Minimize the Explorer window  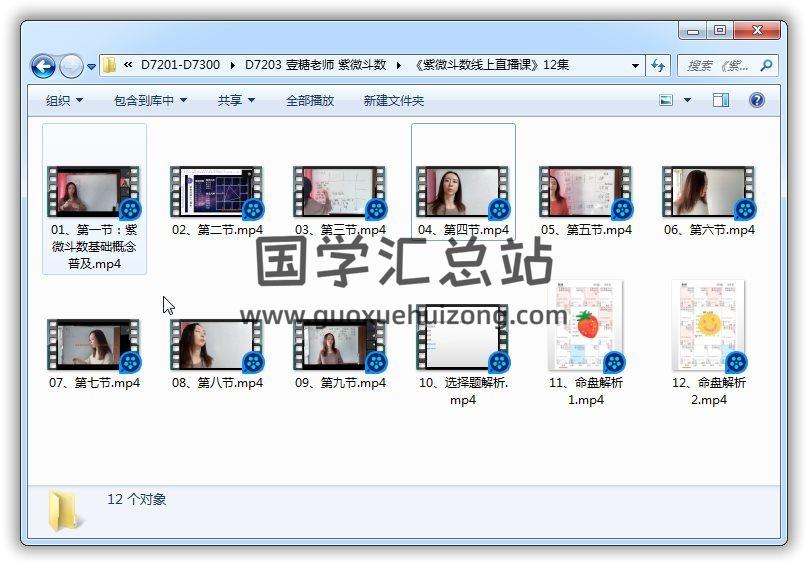[693, 31]
